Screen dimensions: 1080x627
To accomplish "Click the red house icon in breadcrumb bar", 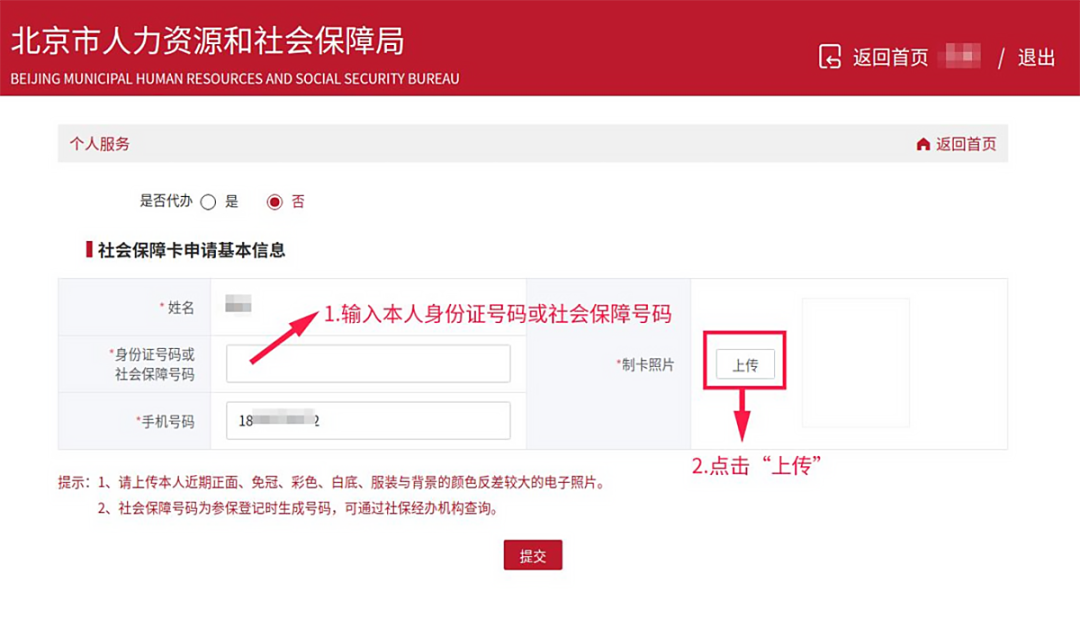I will point(923,144).
